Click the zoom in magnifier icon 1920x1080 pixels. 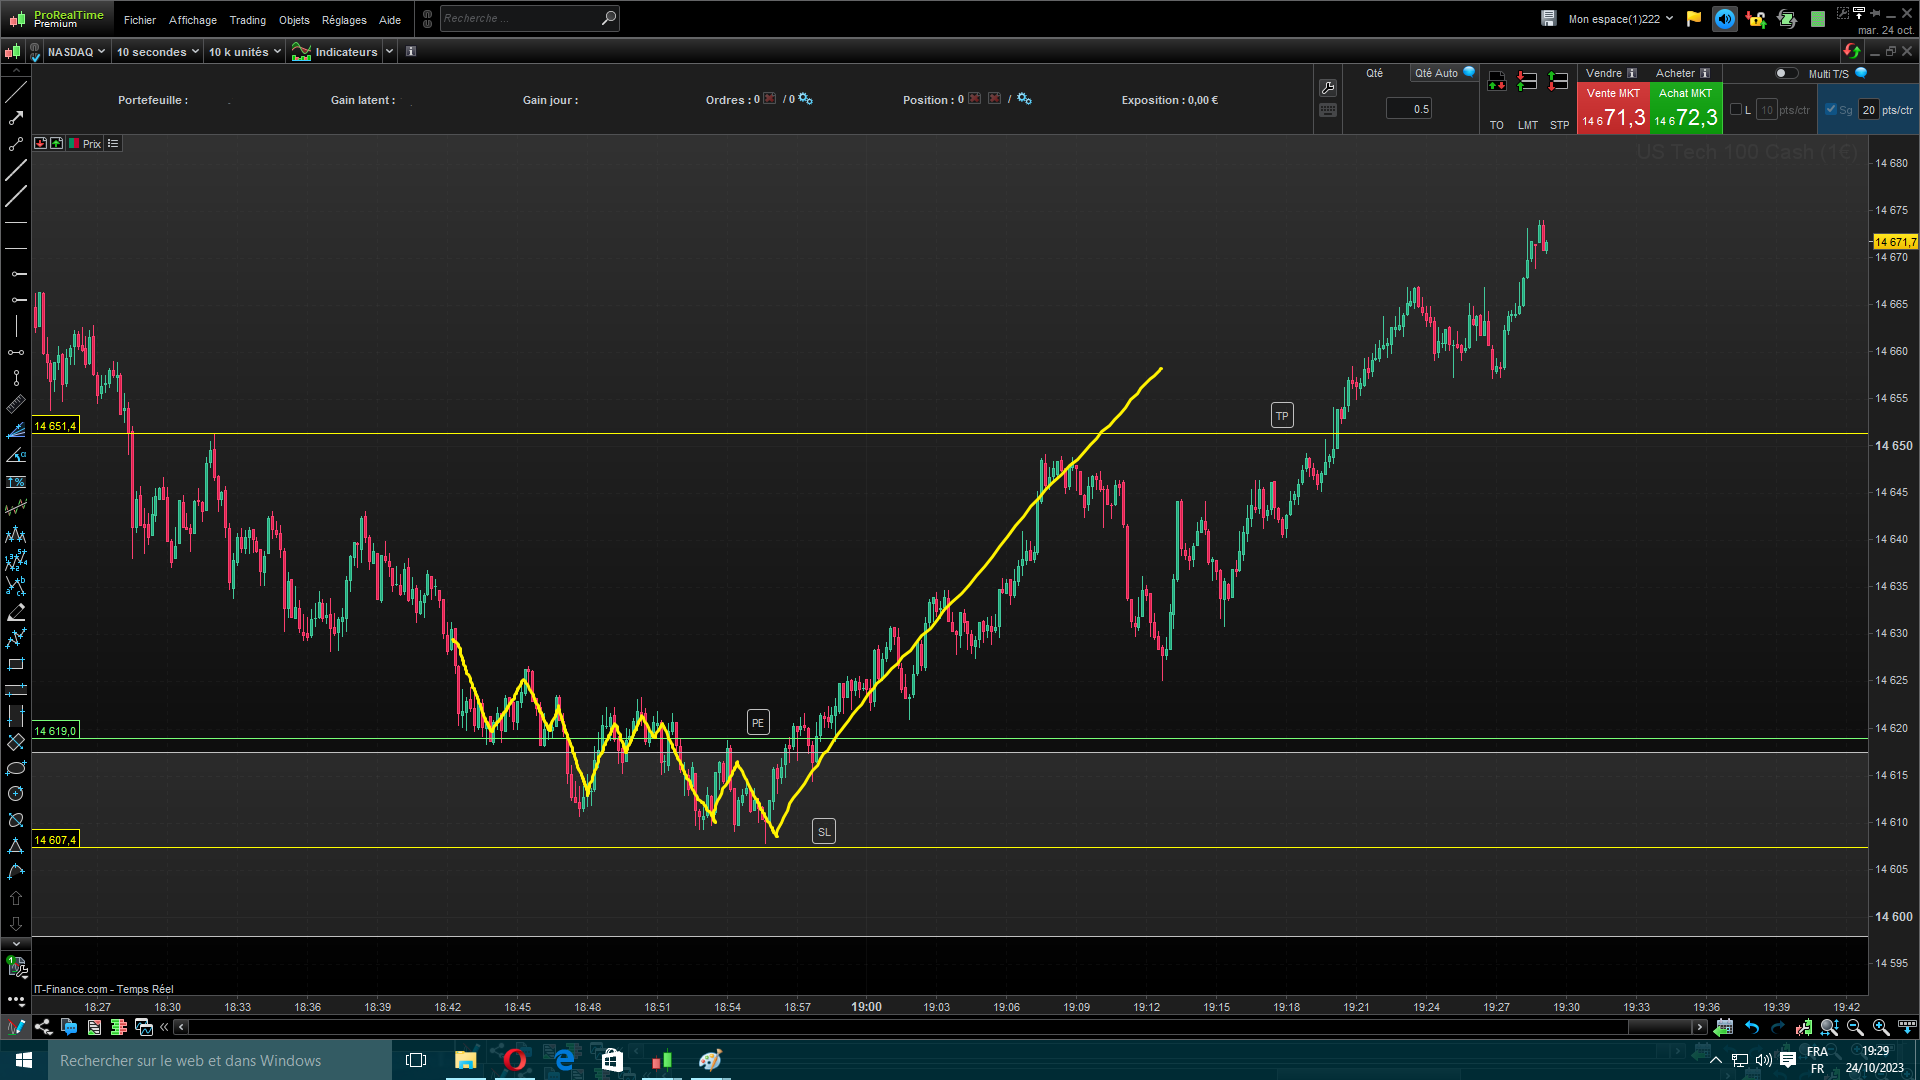[1880, 1027]
